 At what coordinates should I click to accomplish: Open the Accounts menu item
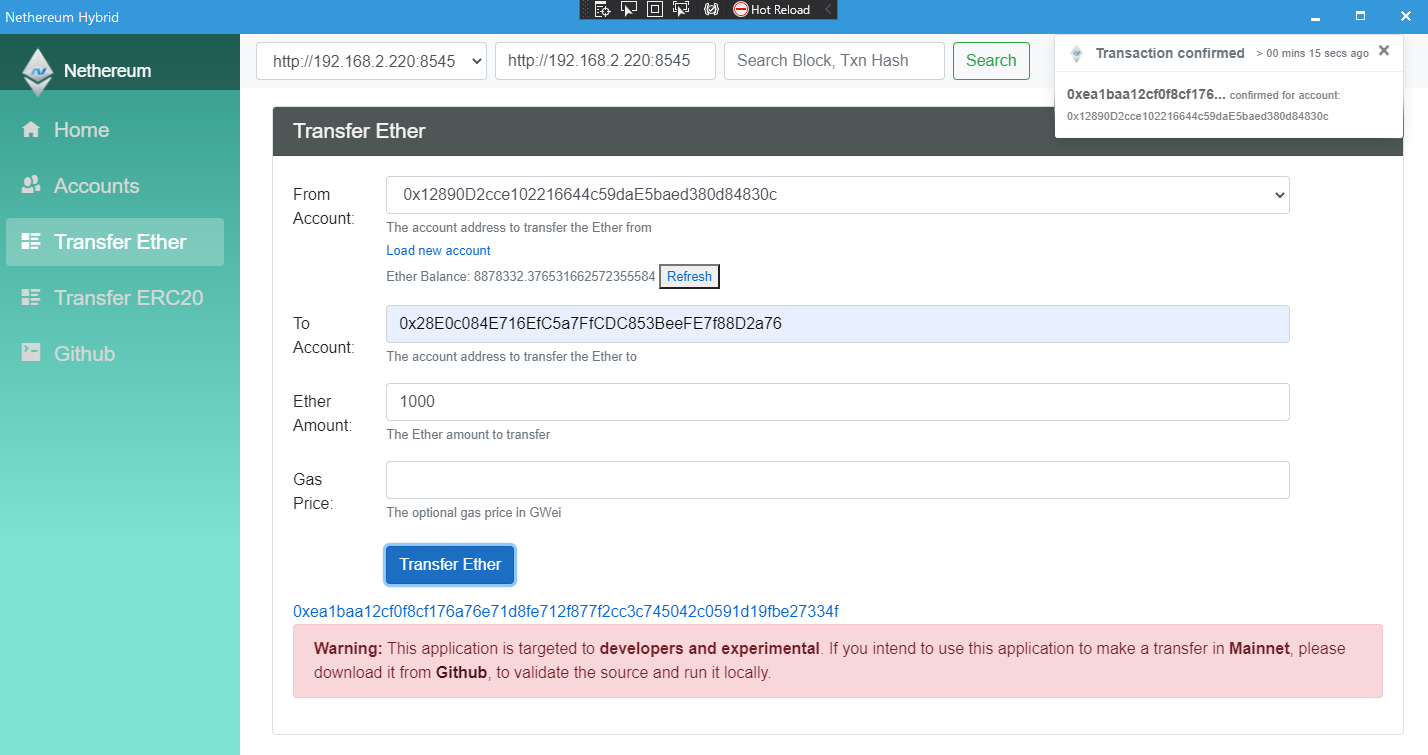pos(115,186)
